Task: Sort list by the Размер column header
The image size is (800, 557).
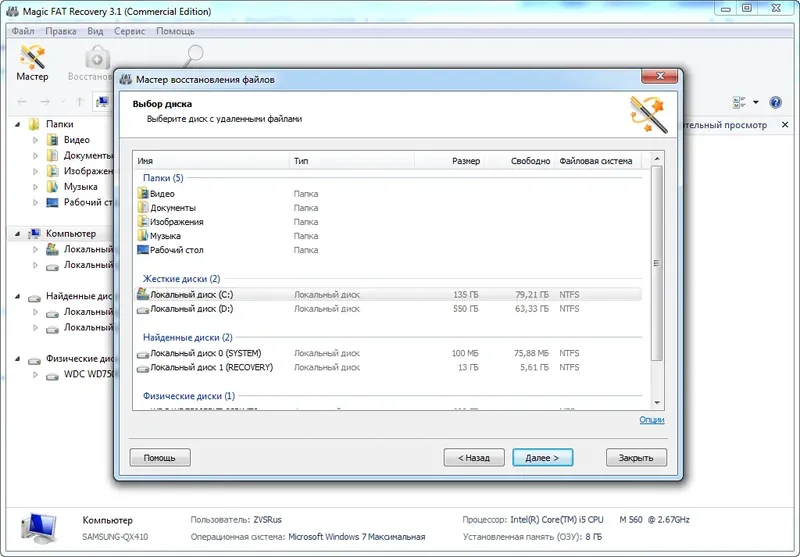Action: click(x=449, y=161)
